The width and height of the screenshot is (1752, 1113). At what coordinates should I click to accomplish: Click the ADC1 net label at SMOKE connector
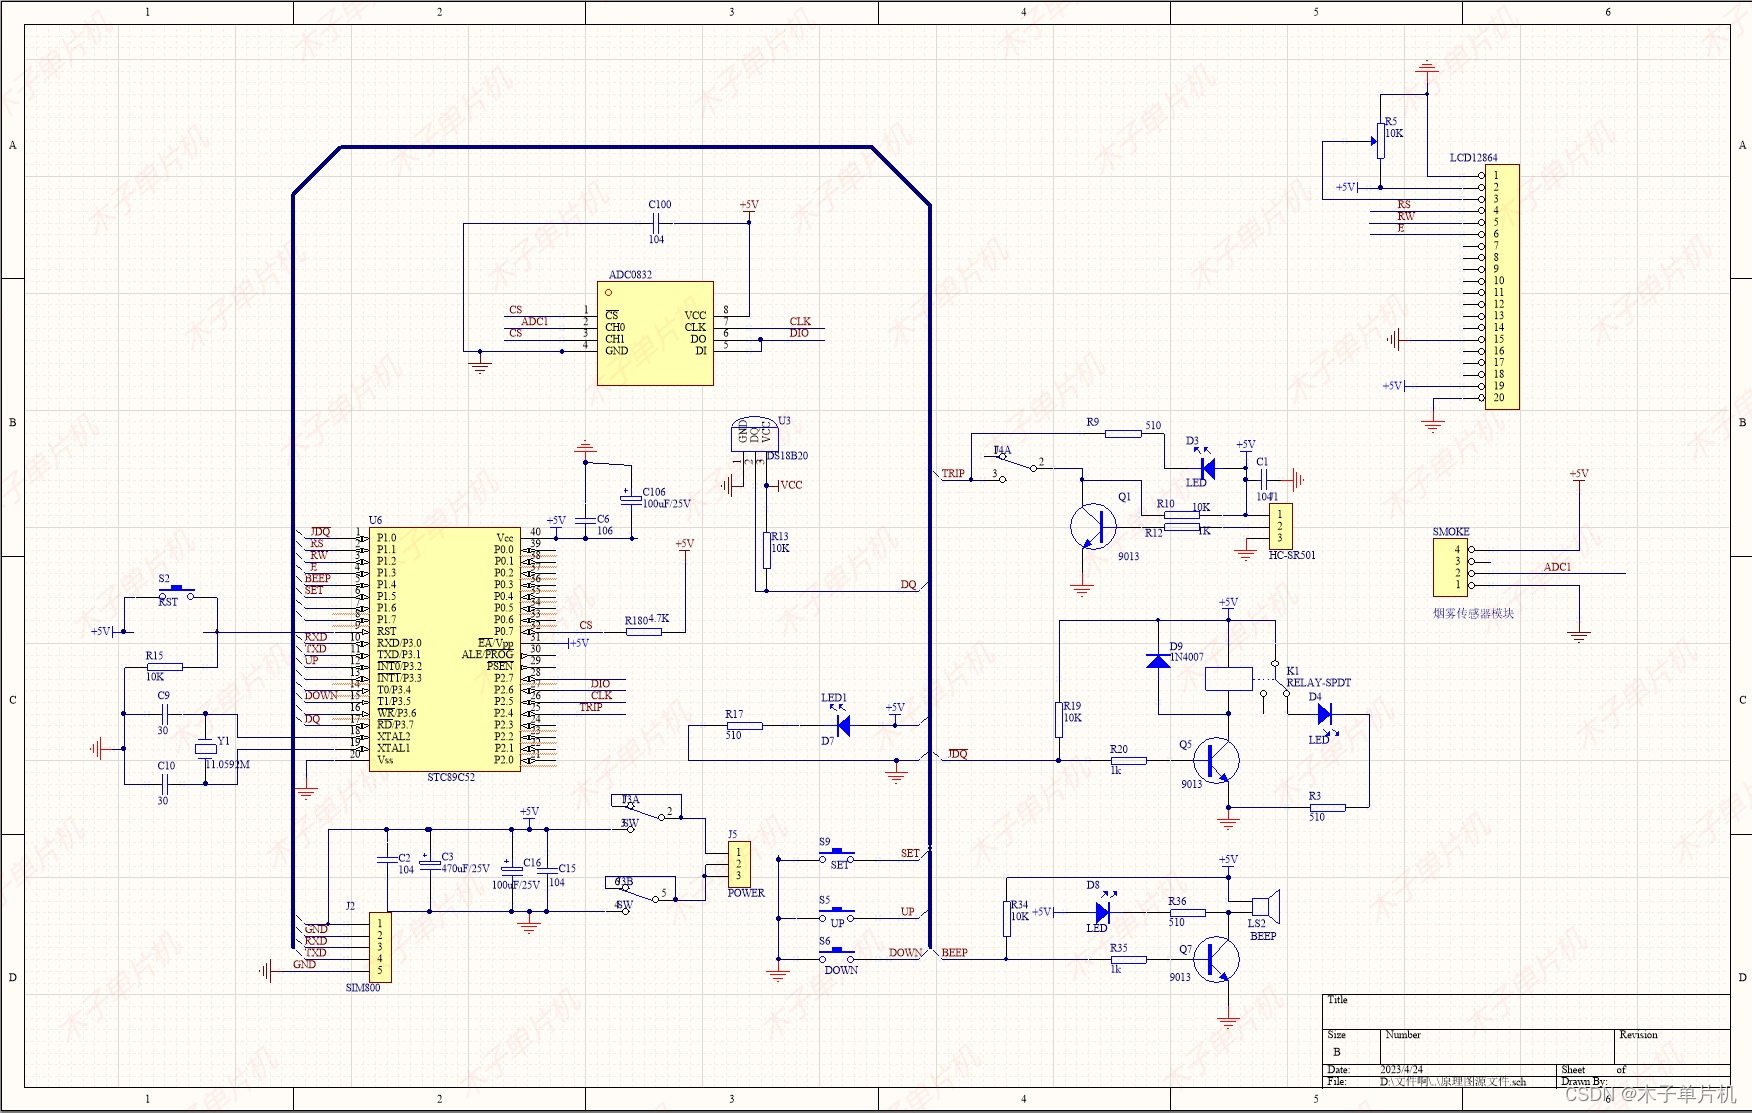pos(1557,567)
